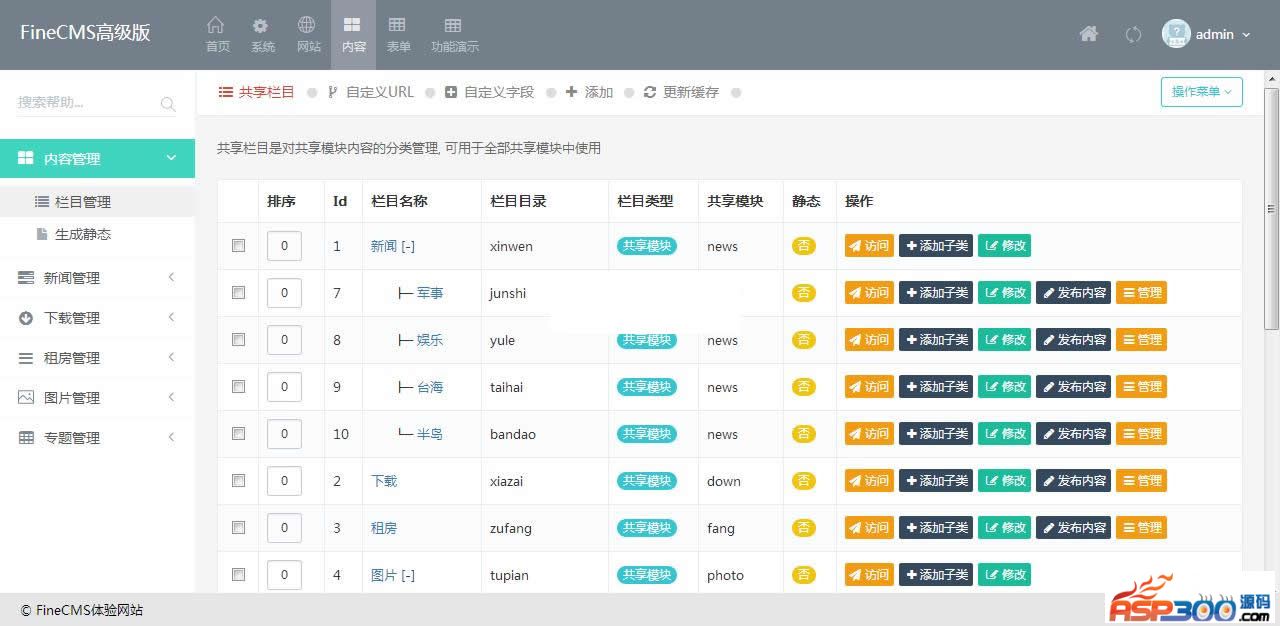Open the 系统 gear icon in top navigation
The width and height of the screenshot is (1280, 626).
click(262, 26)
